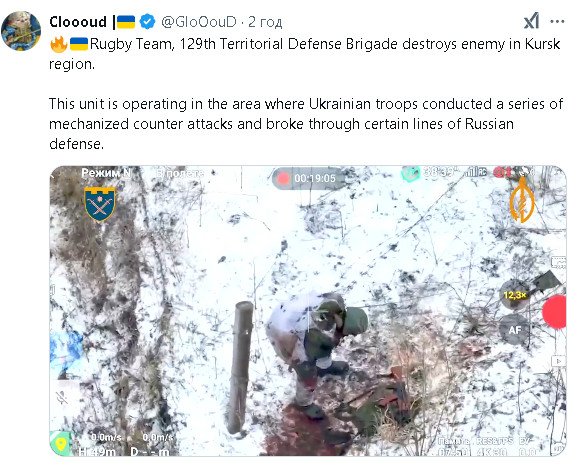Click the small playback gallery icon
The image size is (577, 466).
(559, 361)
